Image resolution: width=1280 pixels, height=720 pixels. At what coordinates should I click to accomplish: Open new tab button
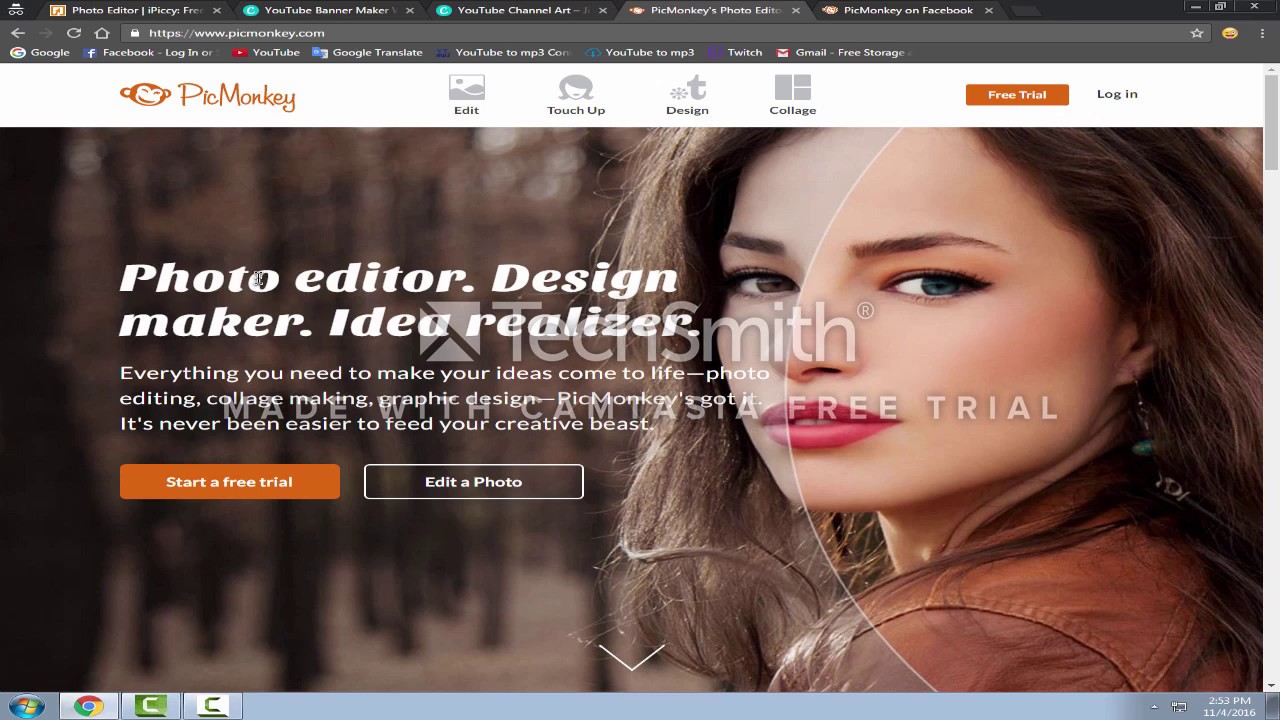coord(1023,10)
